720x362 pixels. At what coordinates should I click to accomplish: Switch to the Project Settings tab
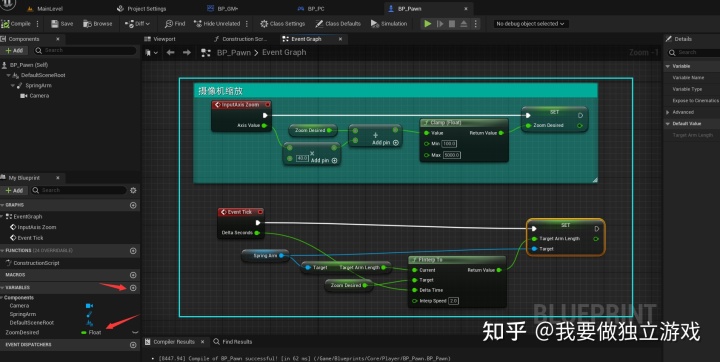142,9
